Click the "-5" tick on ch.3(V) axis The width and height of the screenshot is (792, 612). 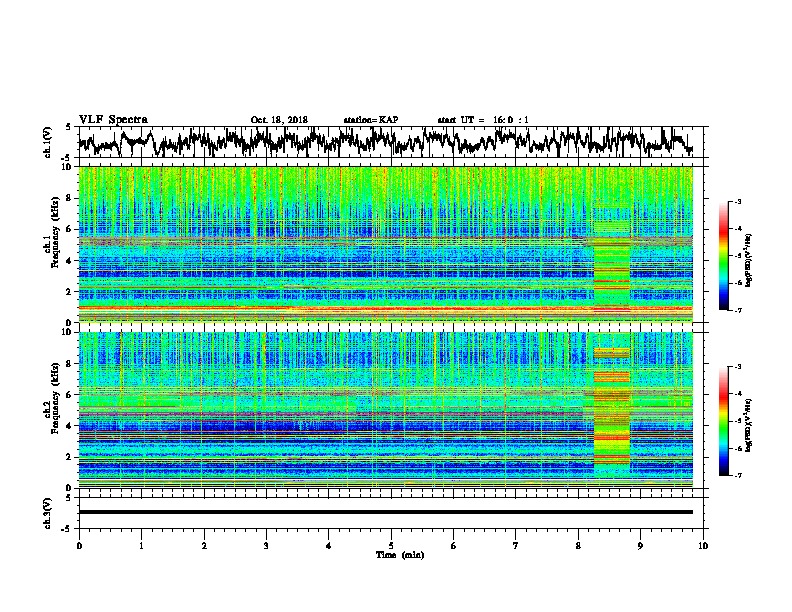click(67, 529)
